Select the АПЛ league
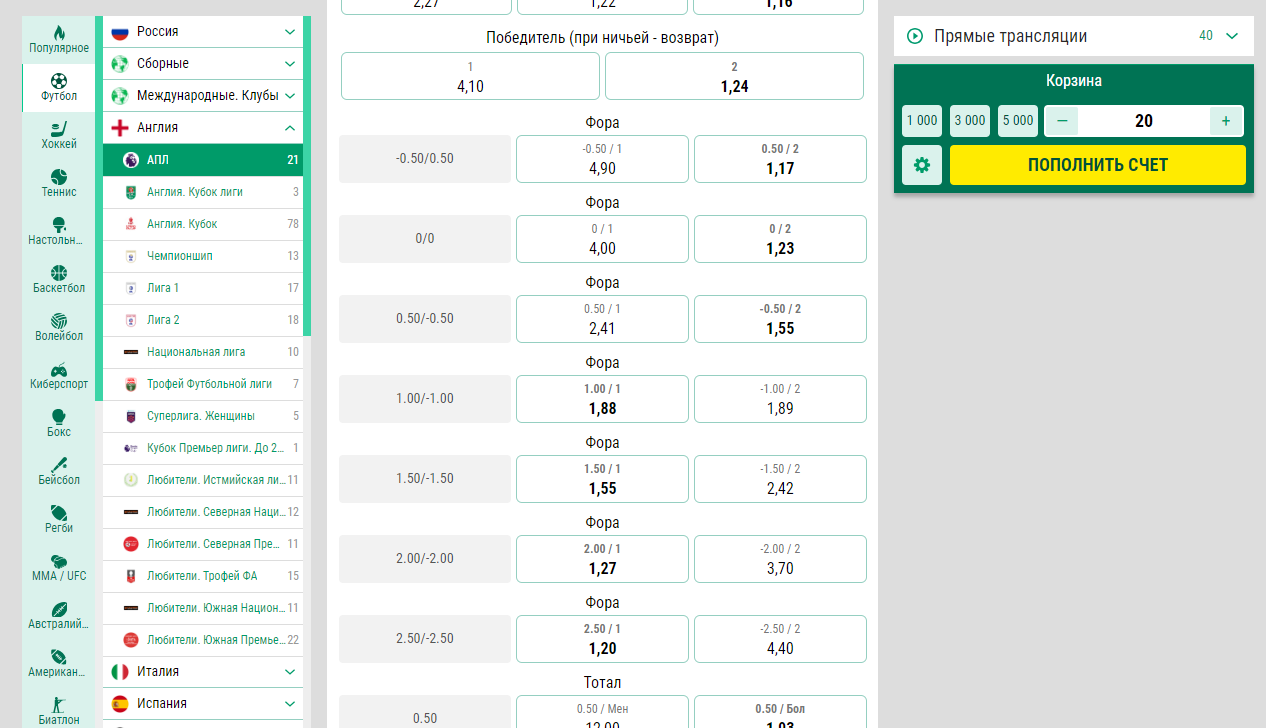 pos(203,160)
